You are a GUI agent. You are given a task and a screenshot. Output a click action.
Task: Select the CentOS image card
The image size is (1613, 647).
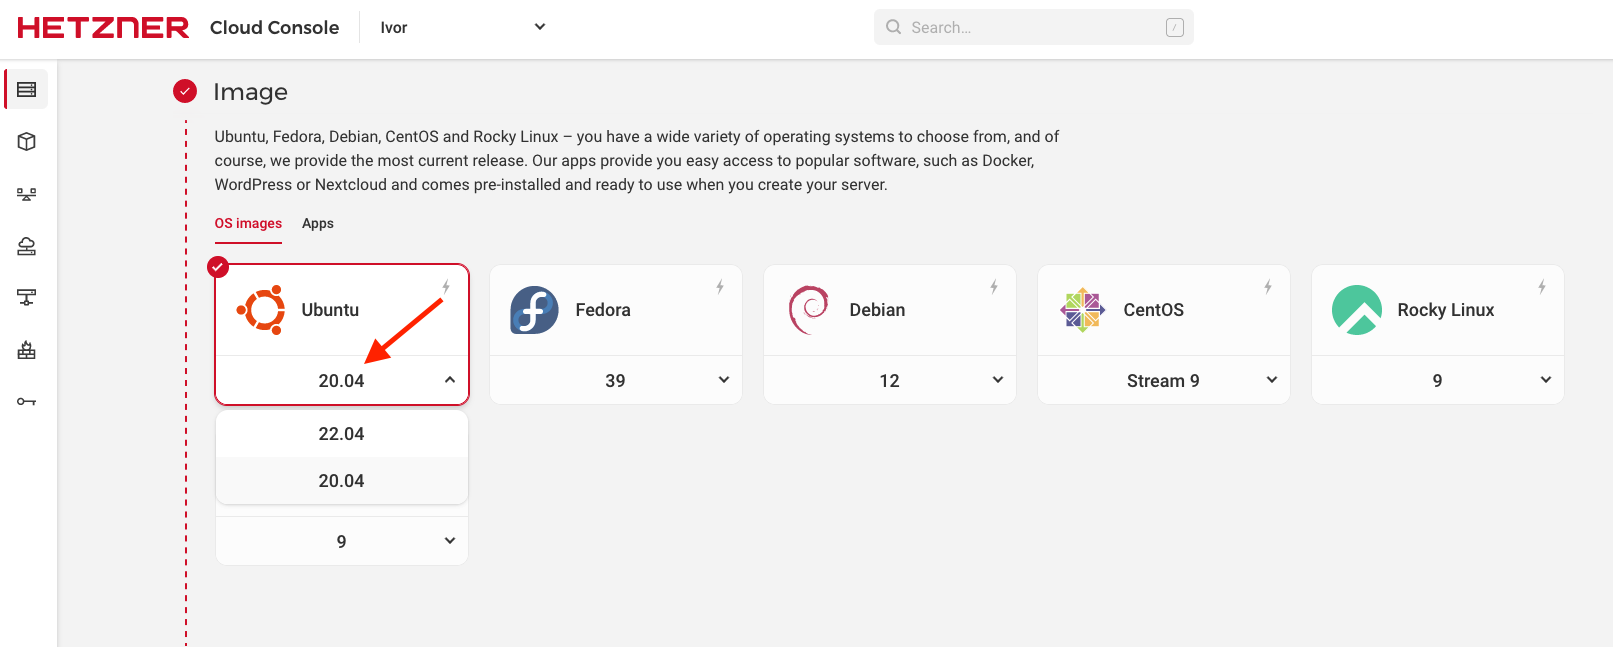[1163, 310]
